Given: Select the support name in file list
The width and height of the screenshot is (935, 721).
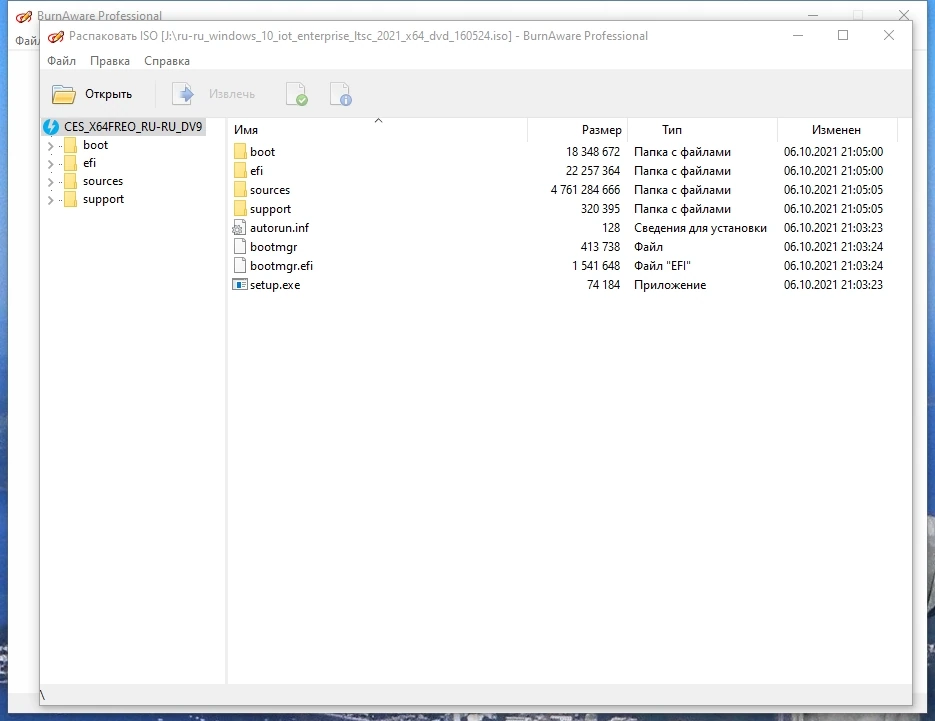Looking at the screenshot, I should coord(271,209).
